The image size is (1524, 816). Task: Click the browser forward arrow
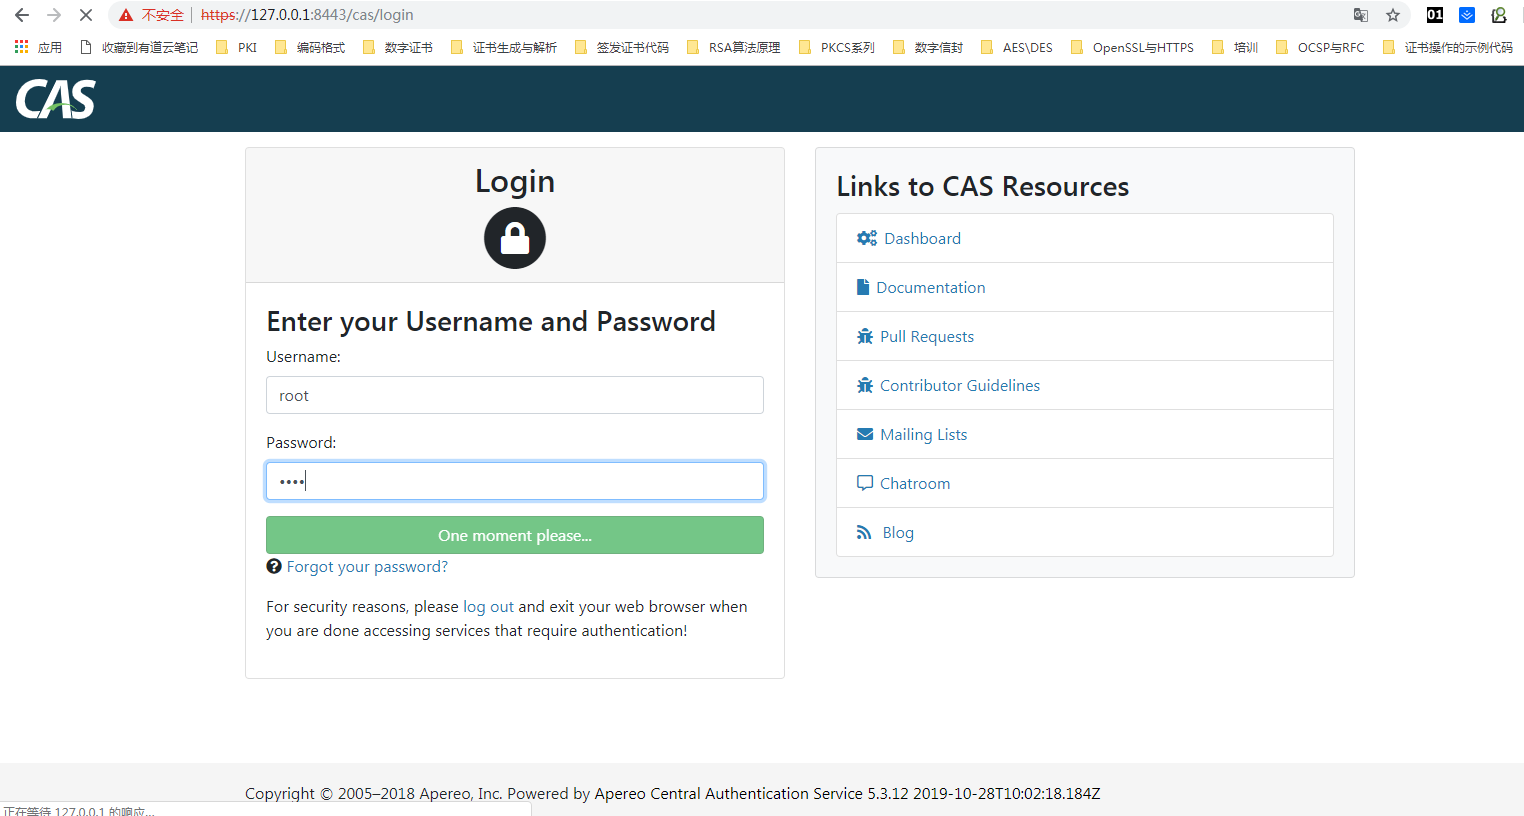[54, 15]
